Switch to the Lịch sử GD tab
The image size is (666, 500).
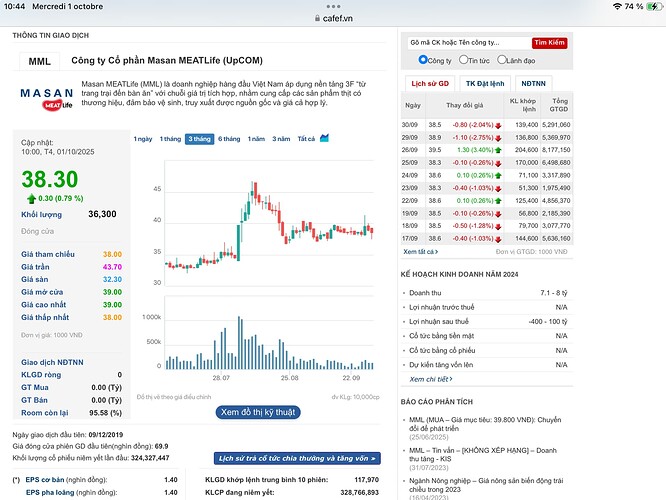point(430,84)
